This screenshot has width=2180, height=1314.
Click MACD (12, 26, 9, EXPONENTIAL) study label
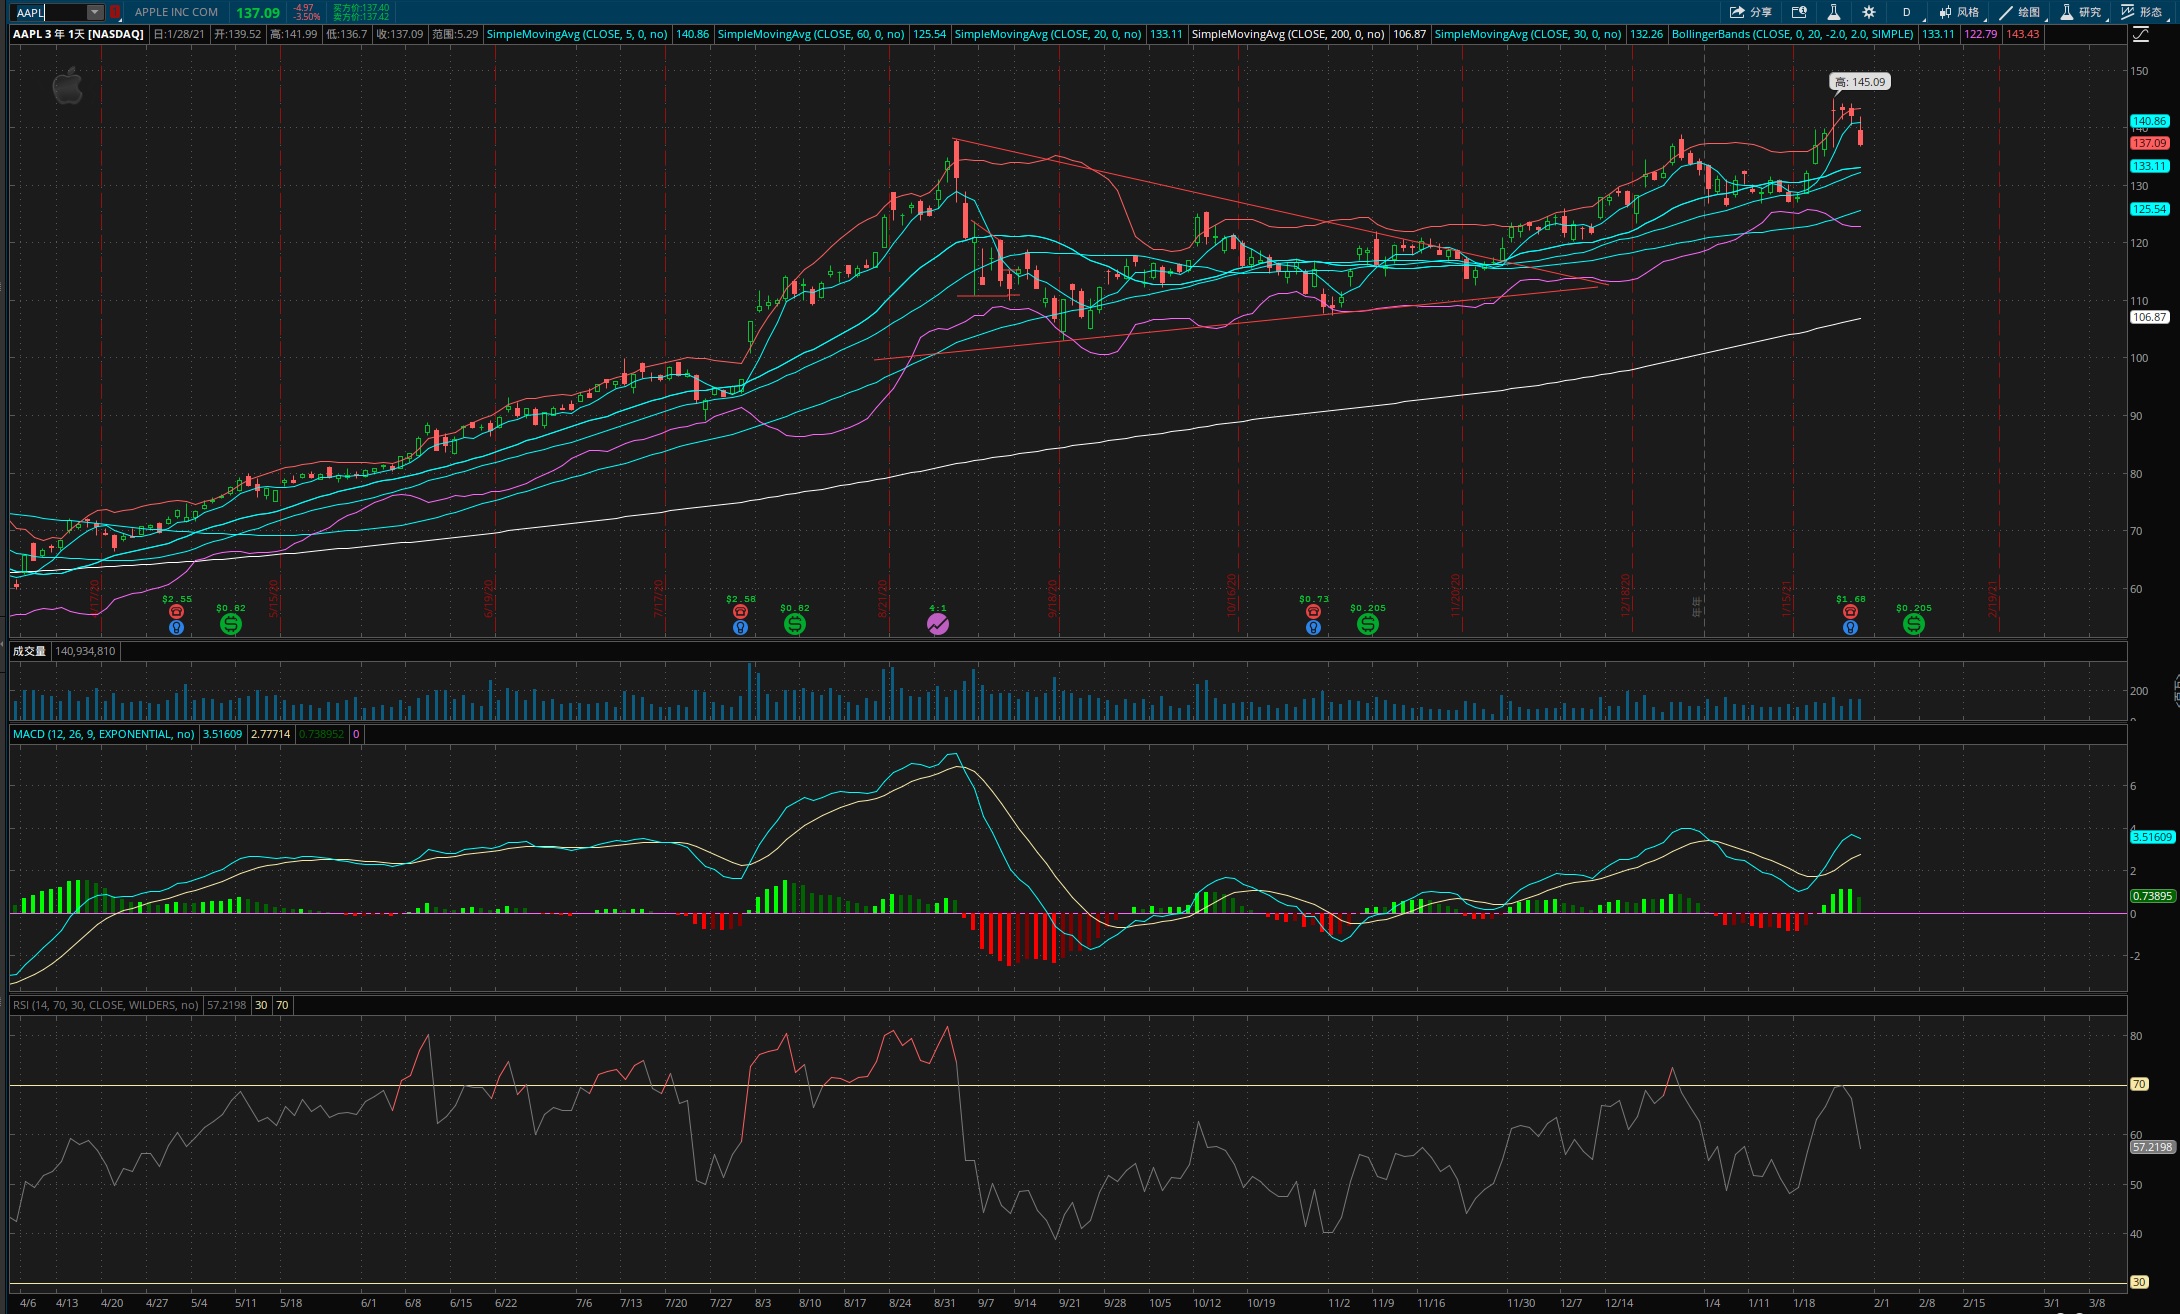point(104,734)
